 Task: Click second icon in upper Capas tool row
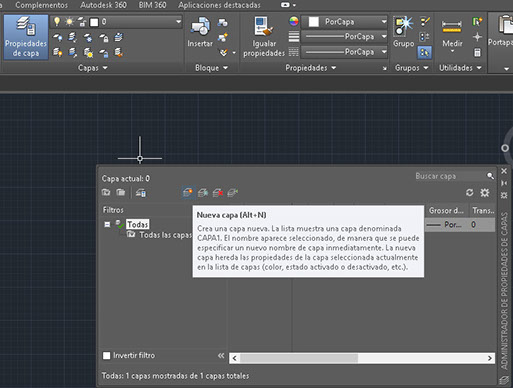73,37
